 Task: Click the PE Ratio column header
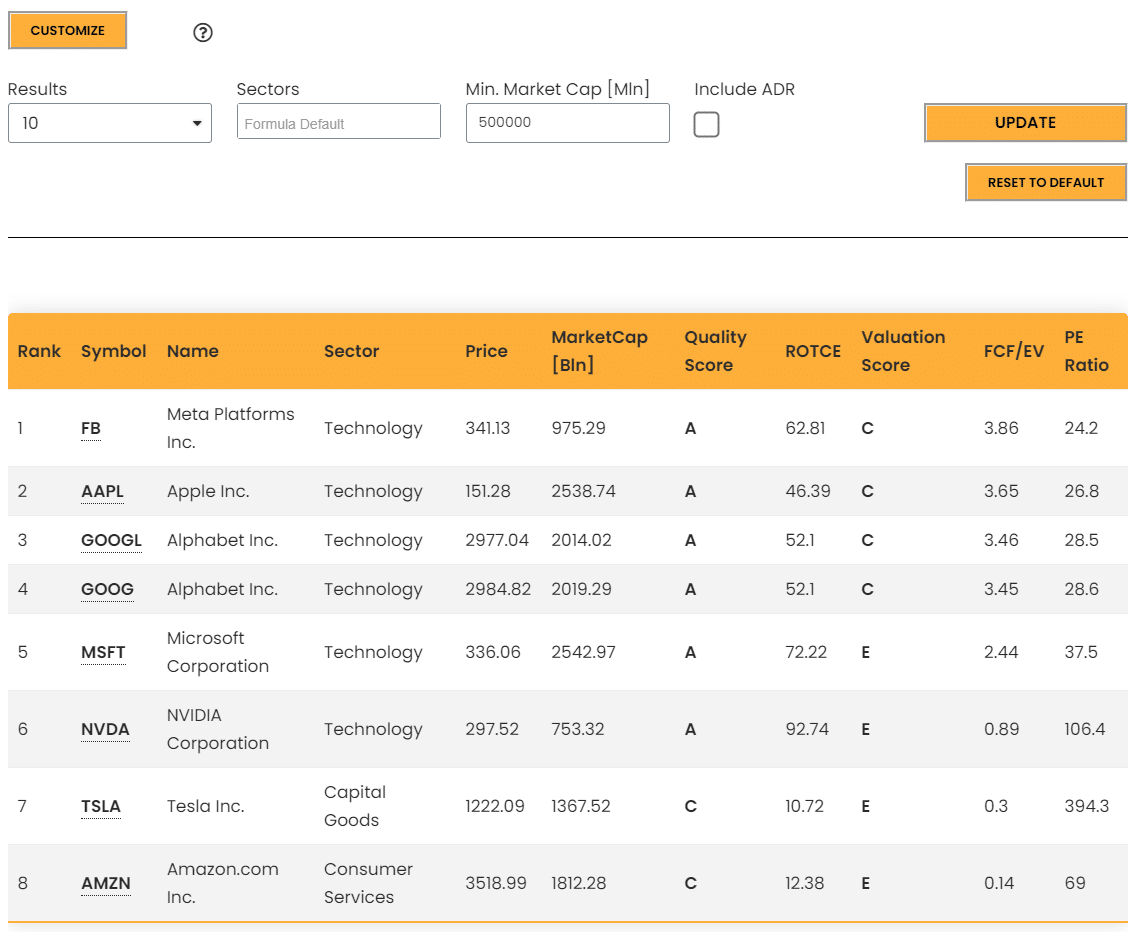click(1087, 351)
